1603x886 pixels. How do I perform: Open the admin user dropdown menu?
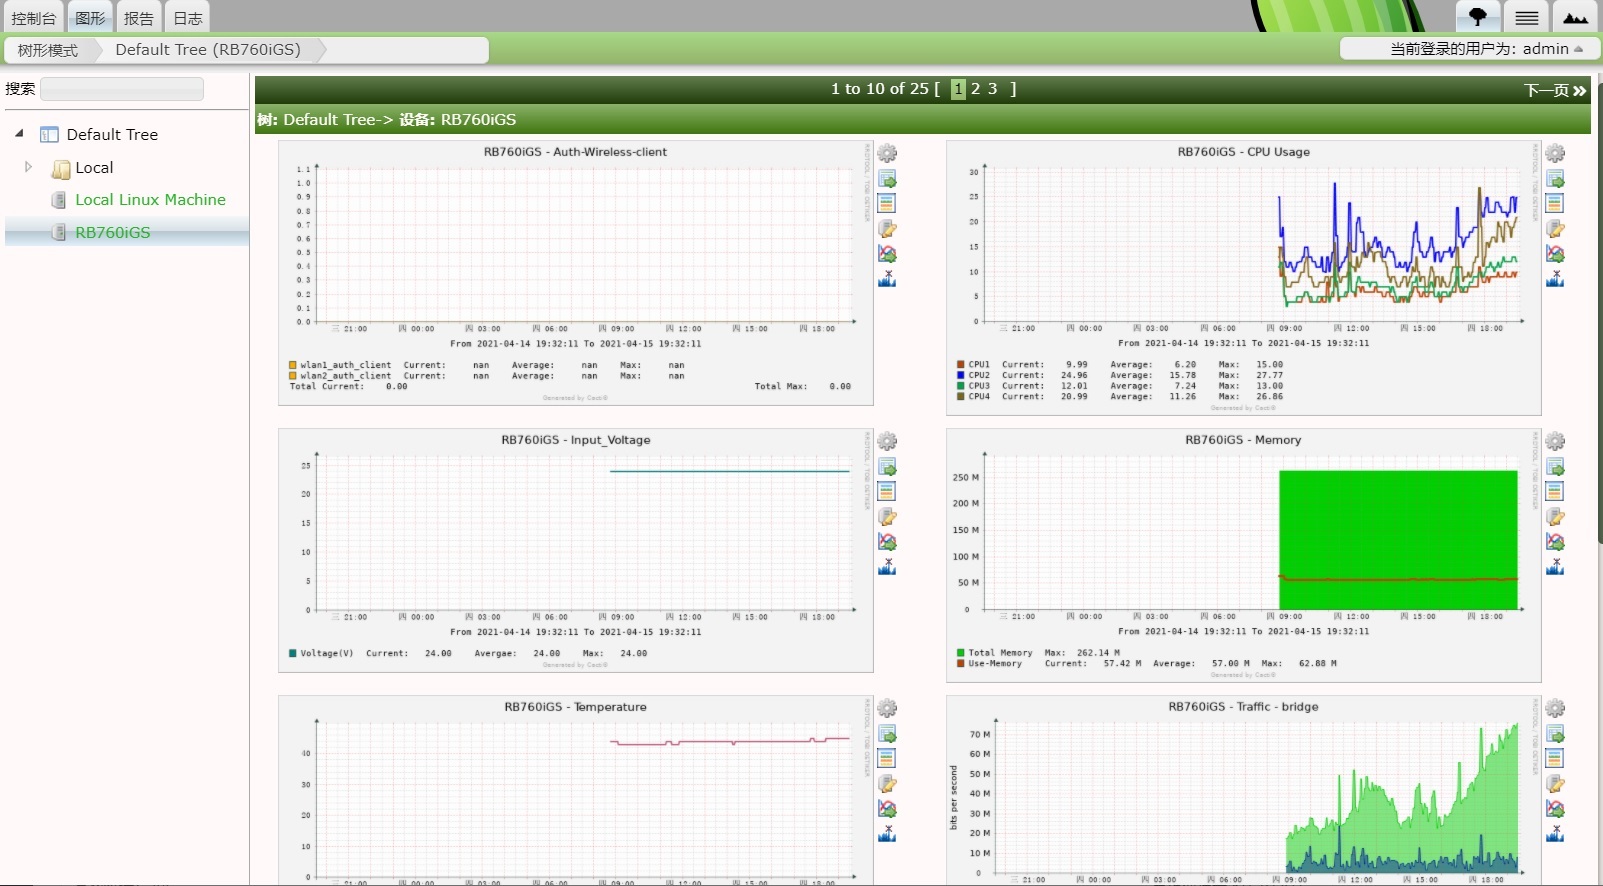point(1470,49)
